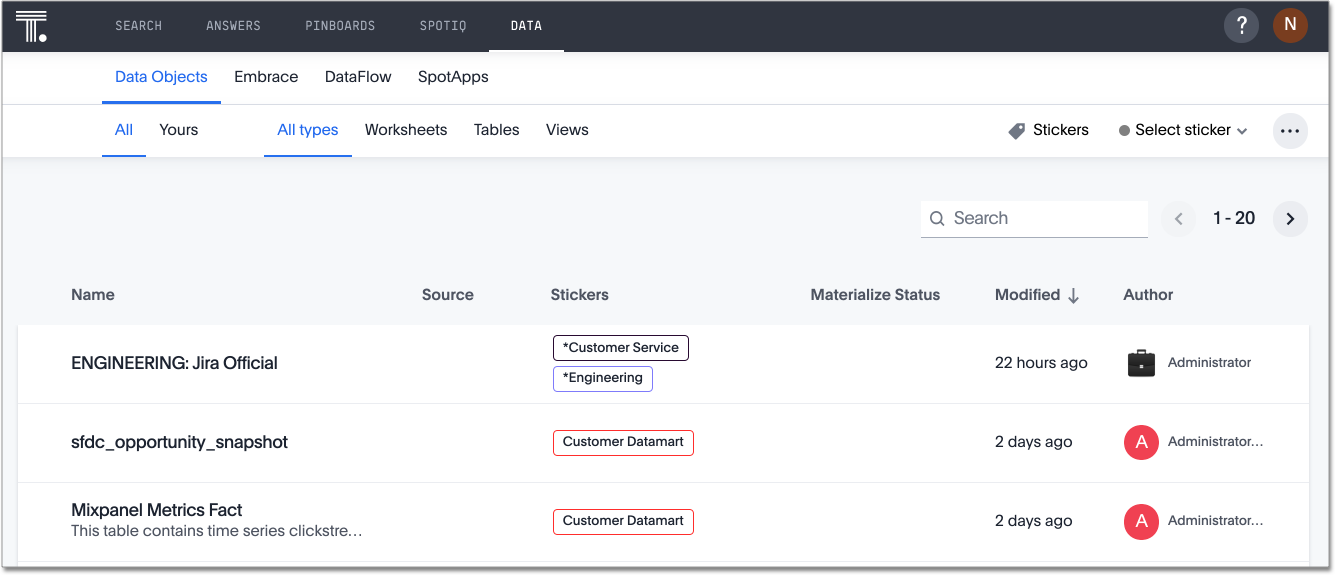Open sfdc_opportunity_snapshot data object
This screenshot has height=575, width=1335.
tap(179, 442)
